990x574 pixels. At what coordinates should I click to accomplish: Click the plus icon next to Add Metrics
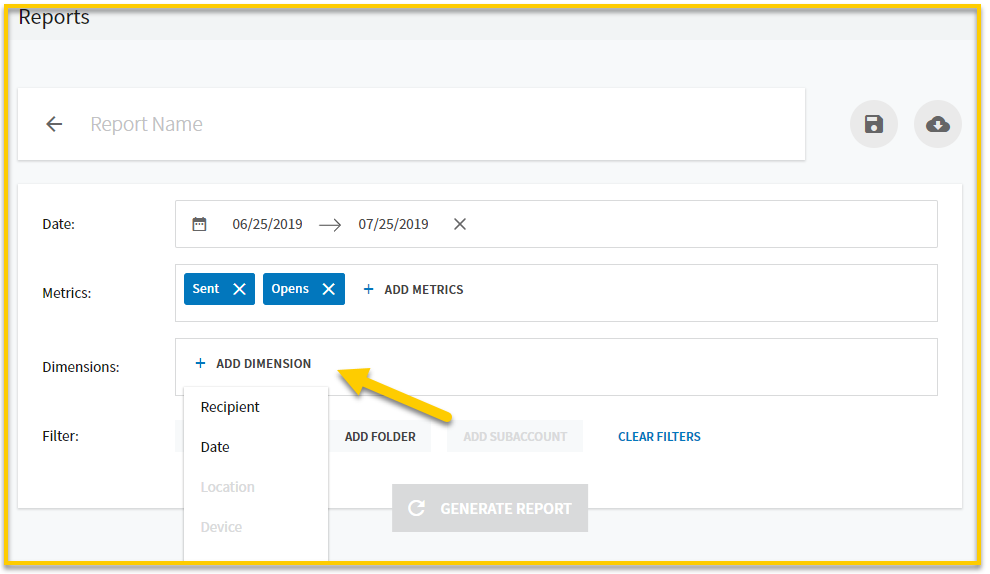click(369, 289)
